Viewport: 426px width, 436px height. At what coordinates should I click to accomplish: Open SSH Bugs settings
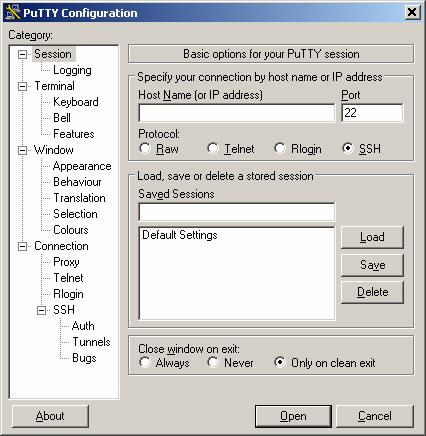pyautogui.click(x=84, y=358)
